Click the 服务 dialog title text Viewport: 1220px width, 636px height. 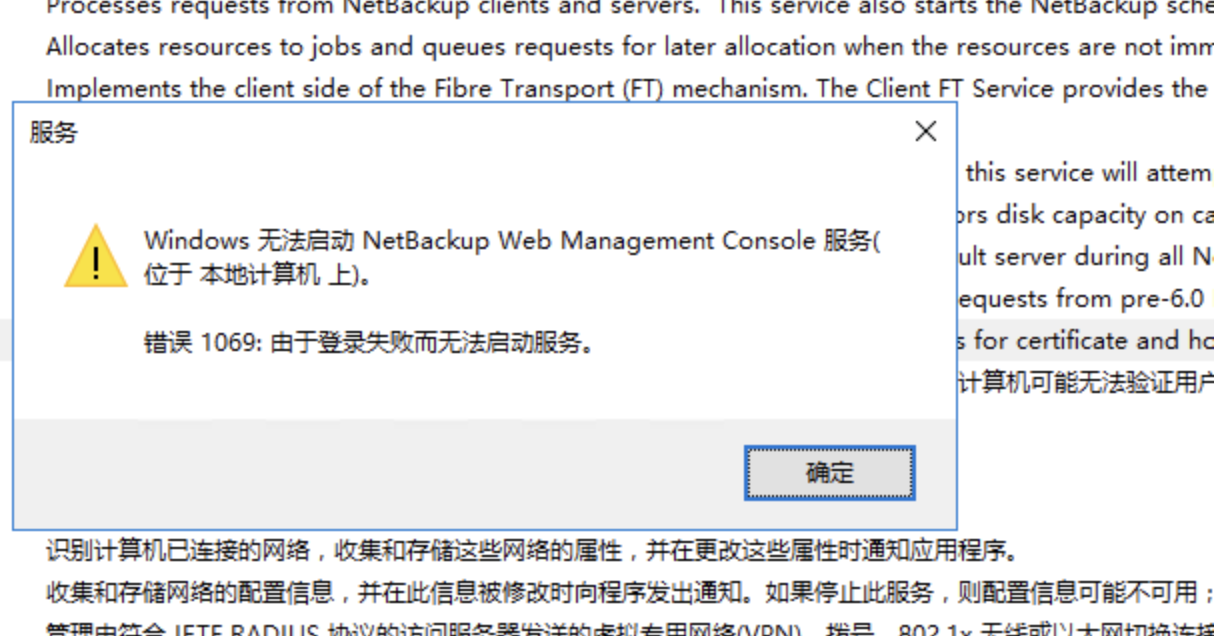coord(54,133)
